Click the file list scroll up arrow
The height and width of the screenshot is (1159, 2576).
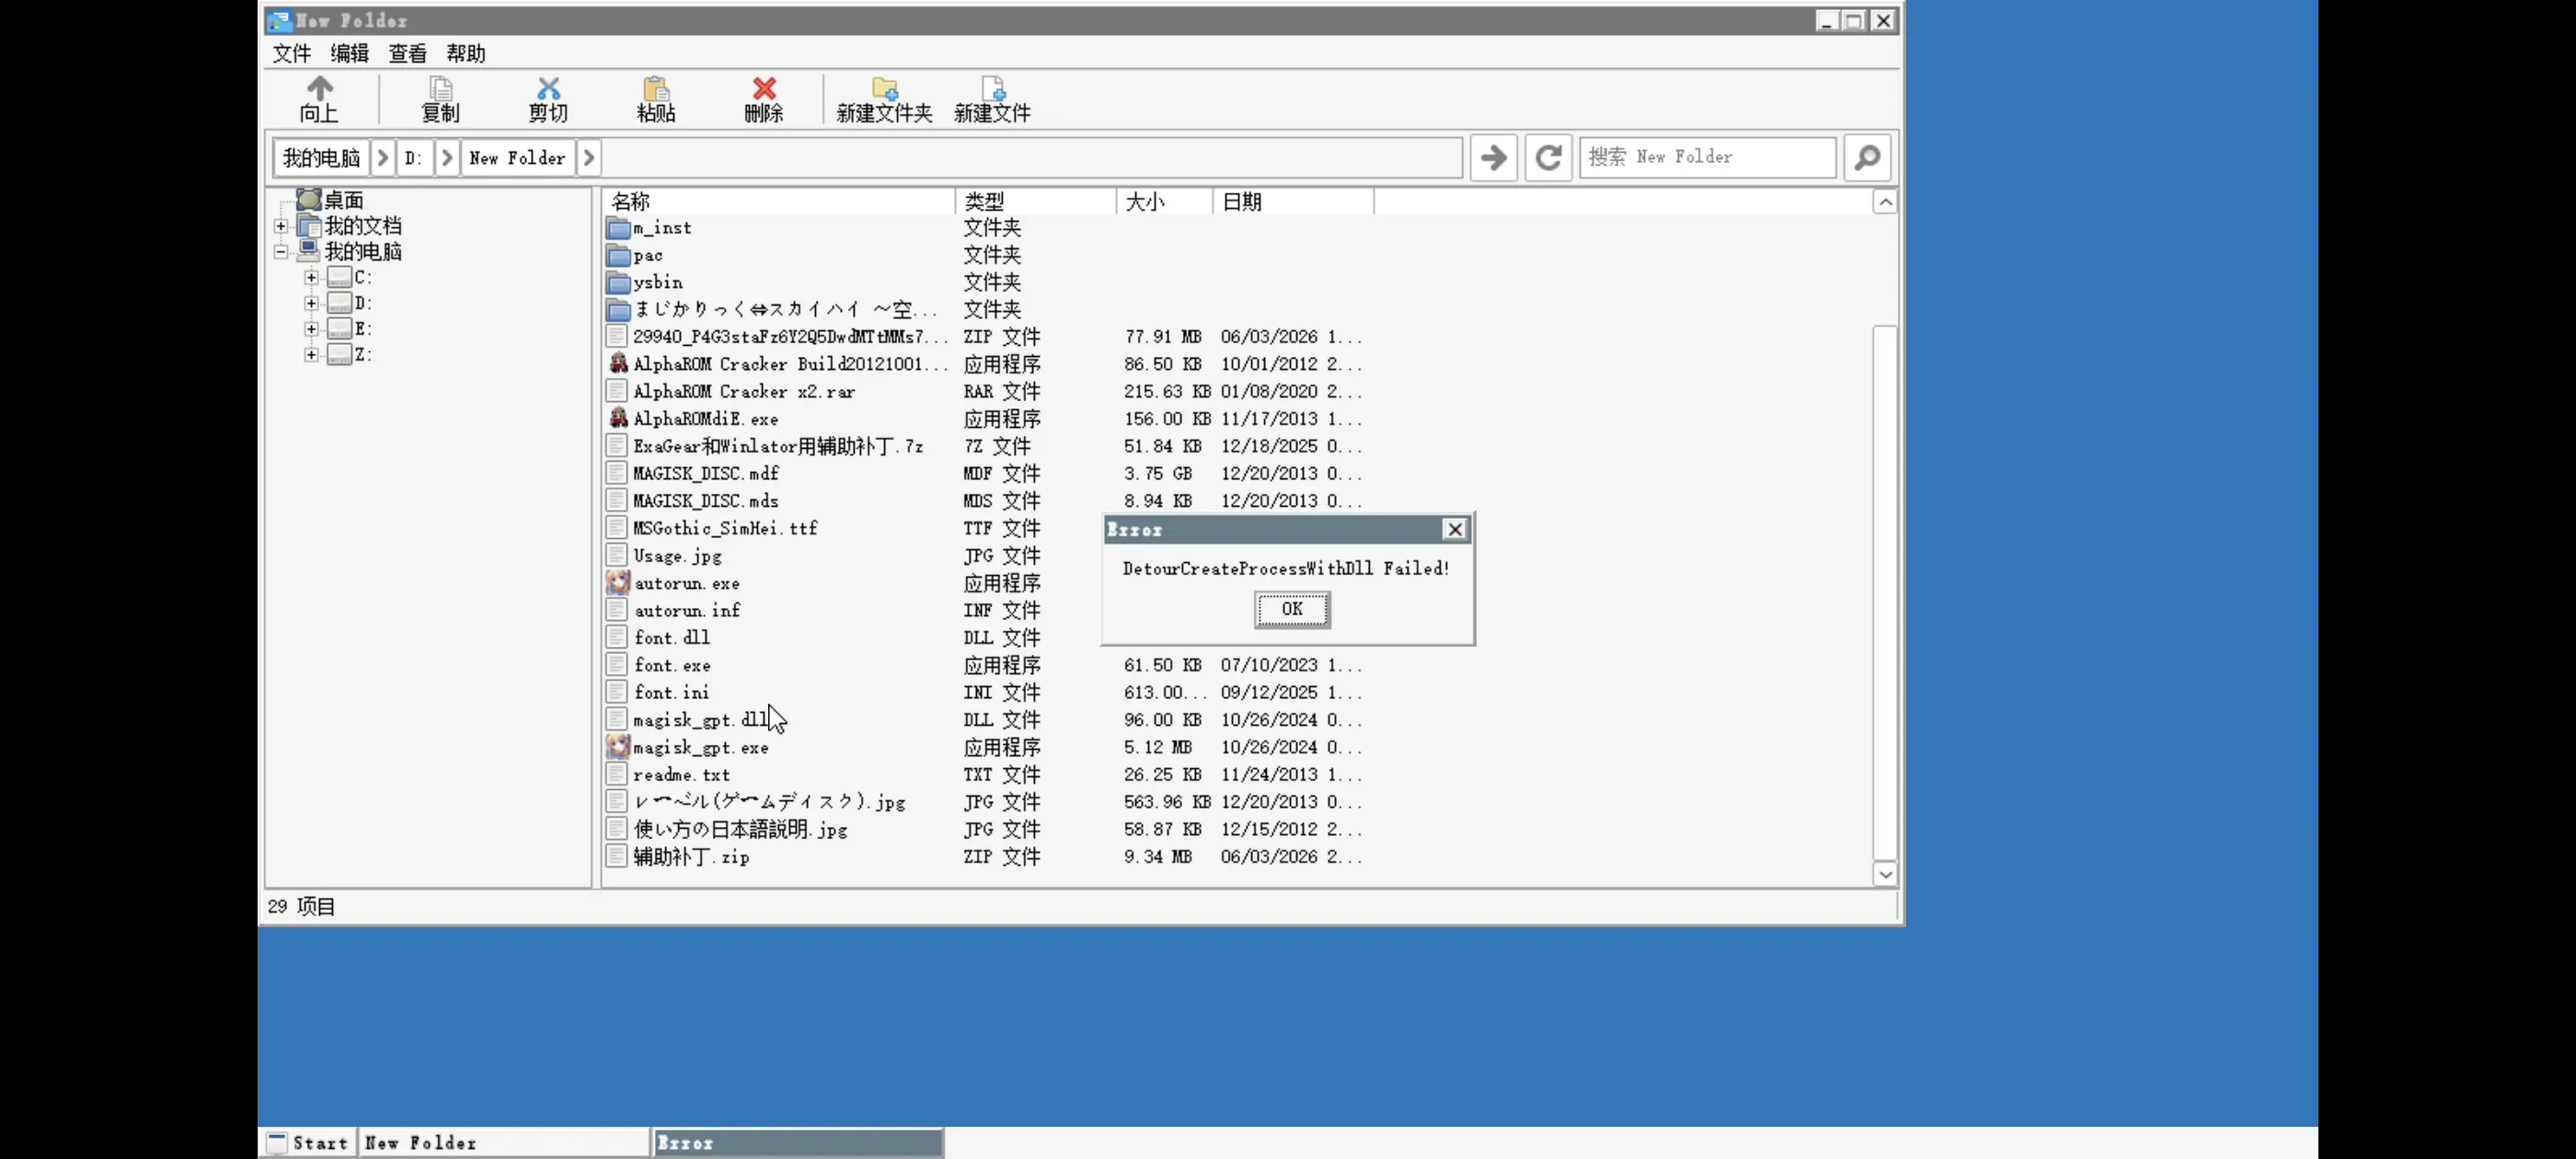click(x=1885, y=202)
